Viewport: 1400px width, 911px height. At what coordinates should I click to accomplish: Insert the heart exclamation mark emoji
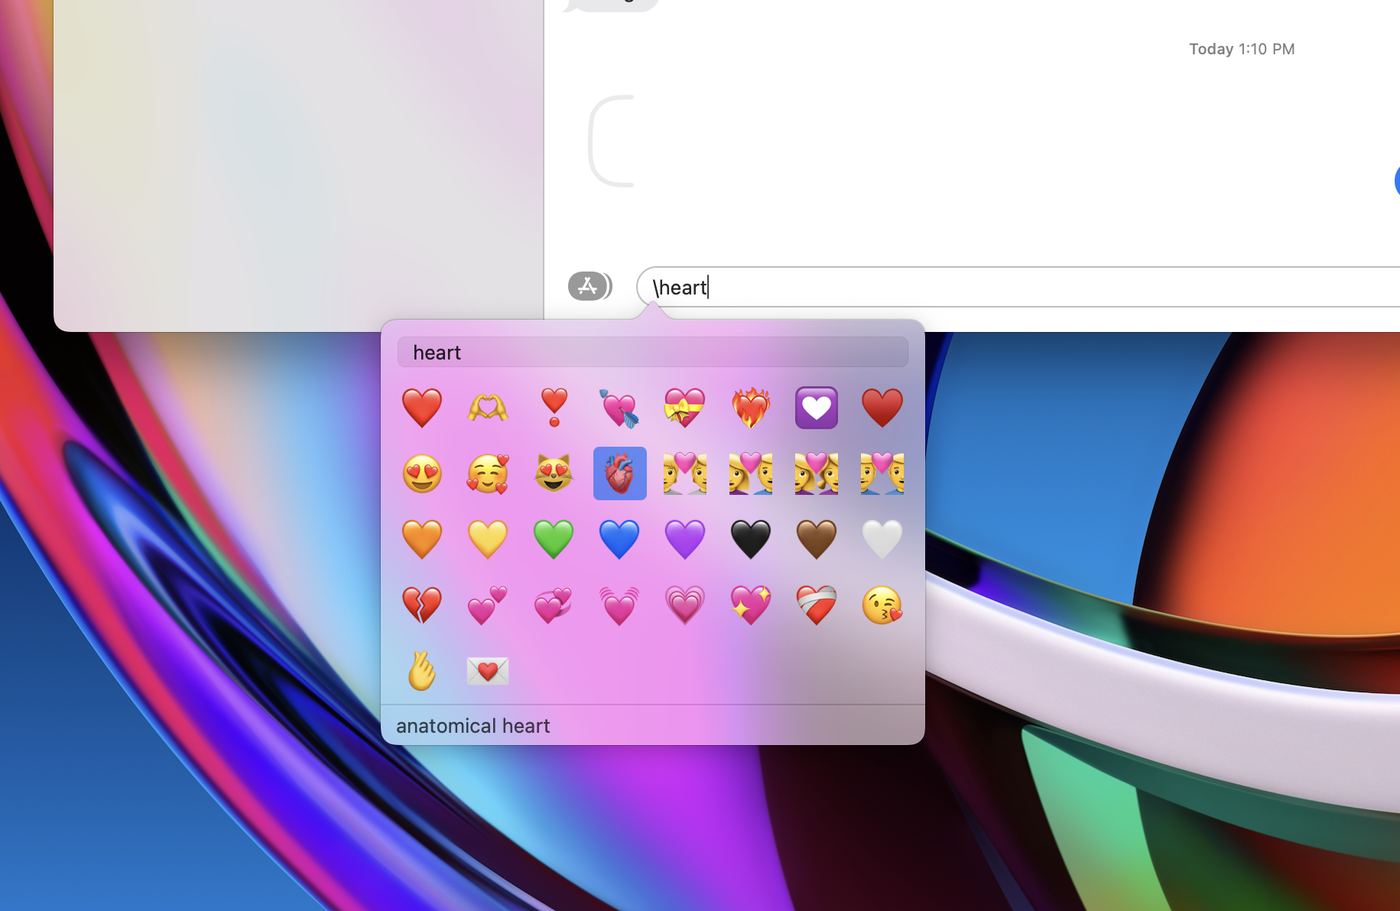point(553,407)
